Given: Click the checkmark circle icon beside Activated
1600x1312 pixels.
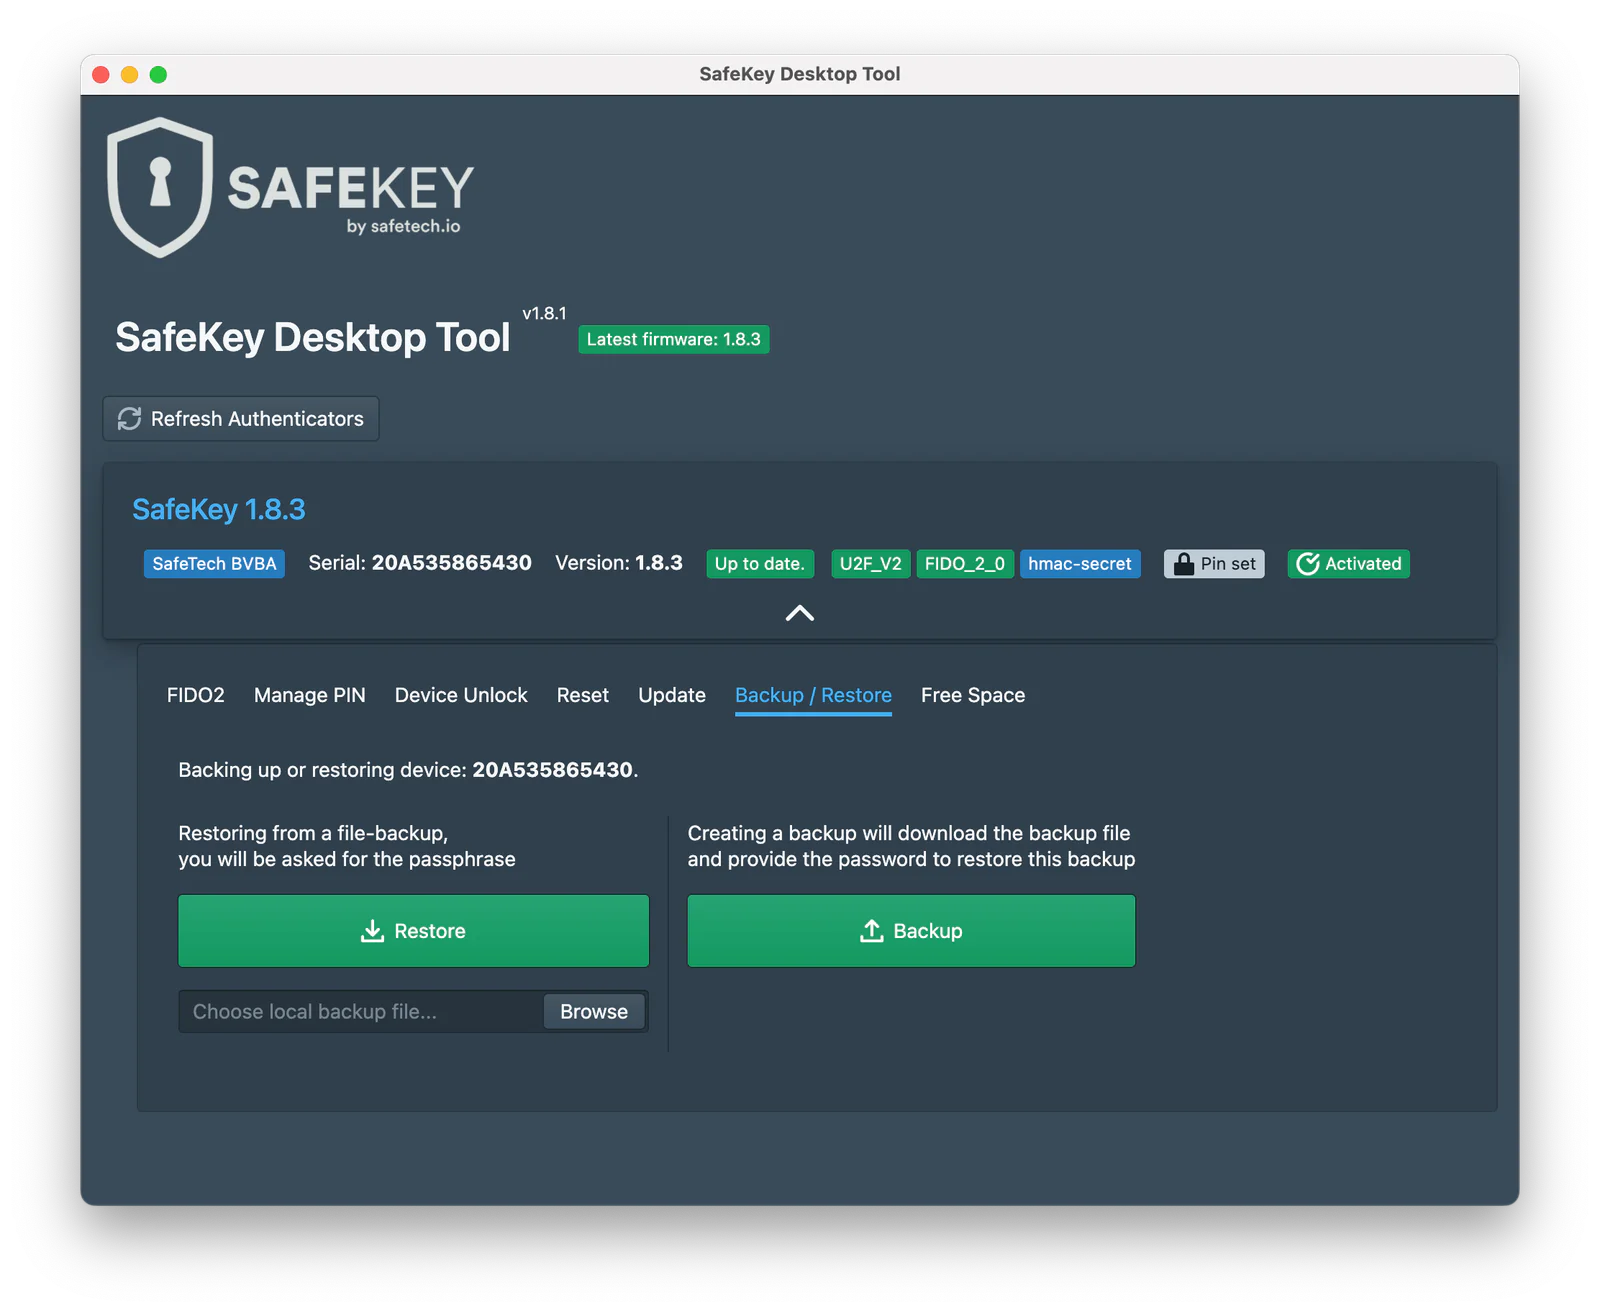Looking at the screenshot, I should pyautogui.click(x=1308, y=564).
